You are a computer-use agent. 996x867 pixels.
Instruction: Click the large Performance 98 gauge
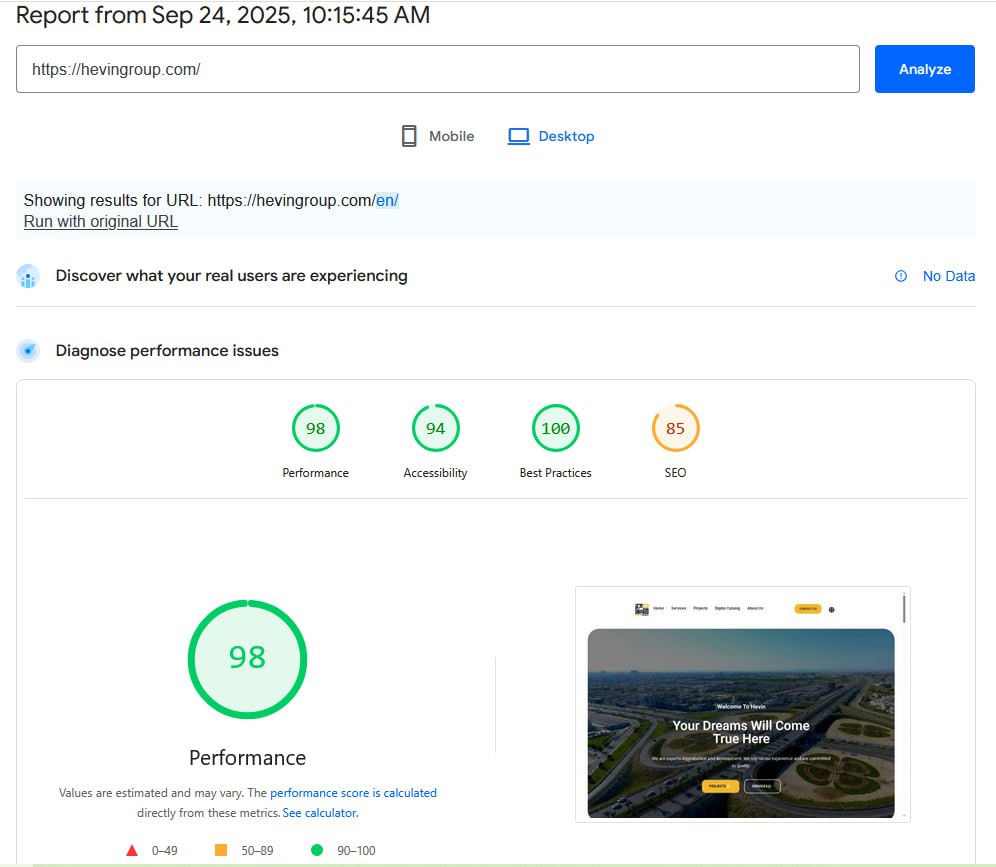247,658
